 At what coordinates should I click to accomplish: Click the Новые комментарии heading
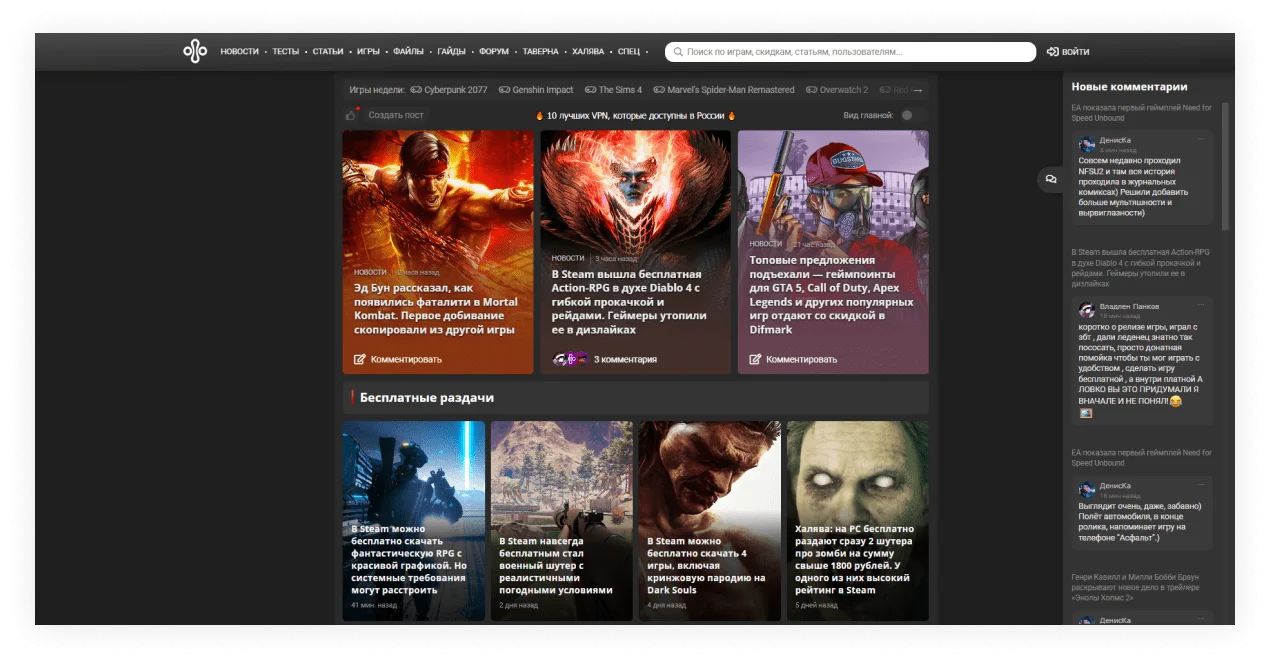coord(1129,87)
